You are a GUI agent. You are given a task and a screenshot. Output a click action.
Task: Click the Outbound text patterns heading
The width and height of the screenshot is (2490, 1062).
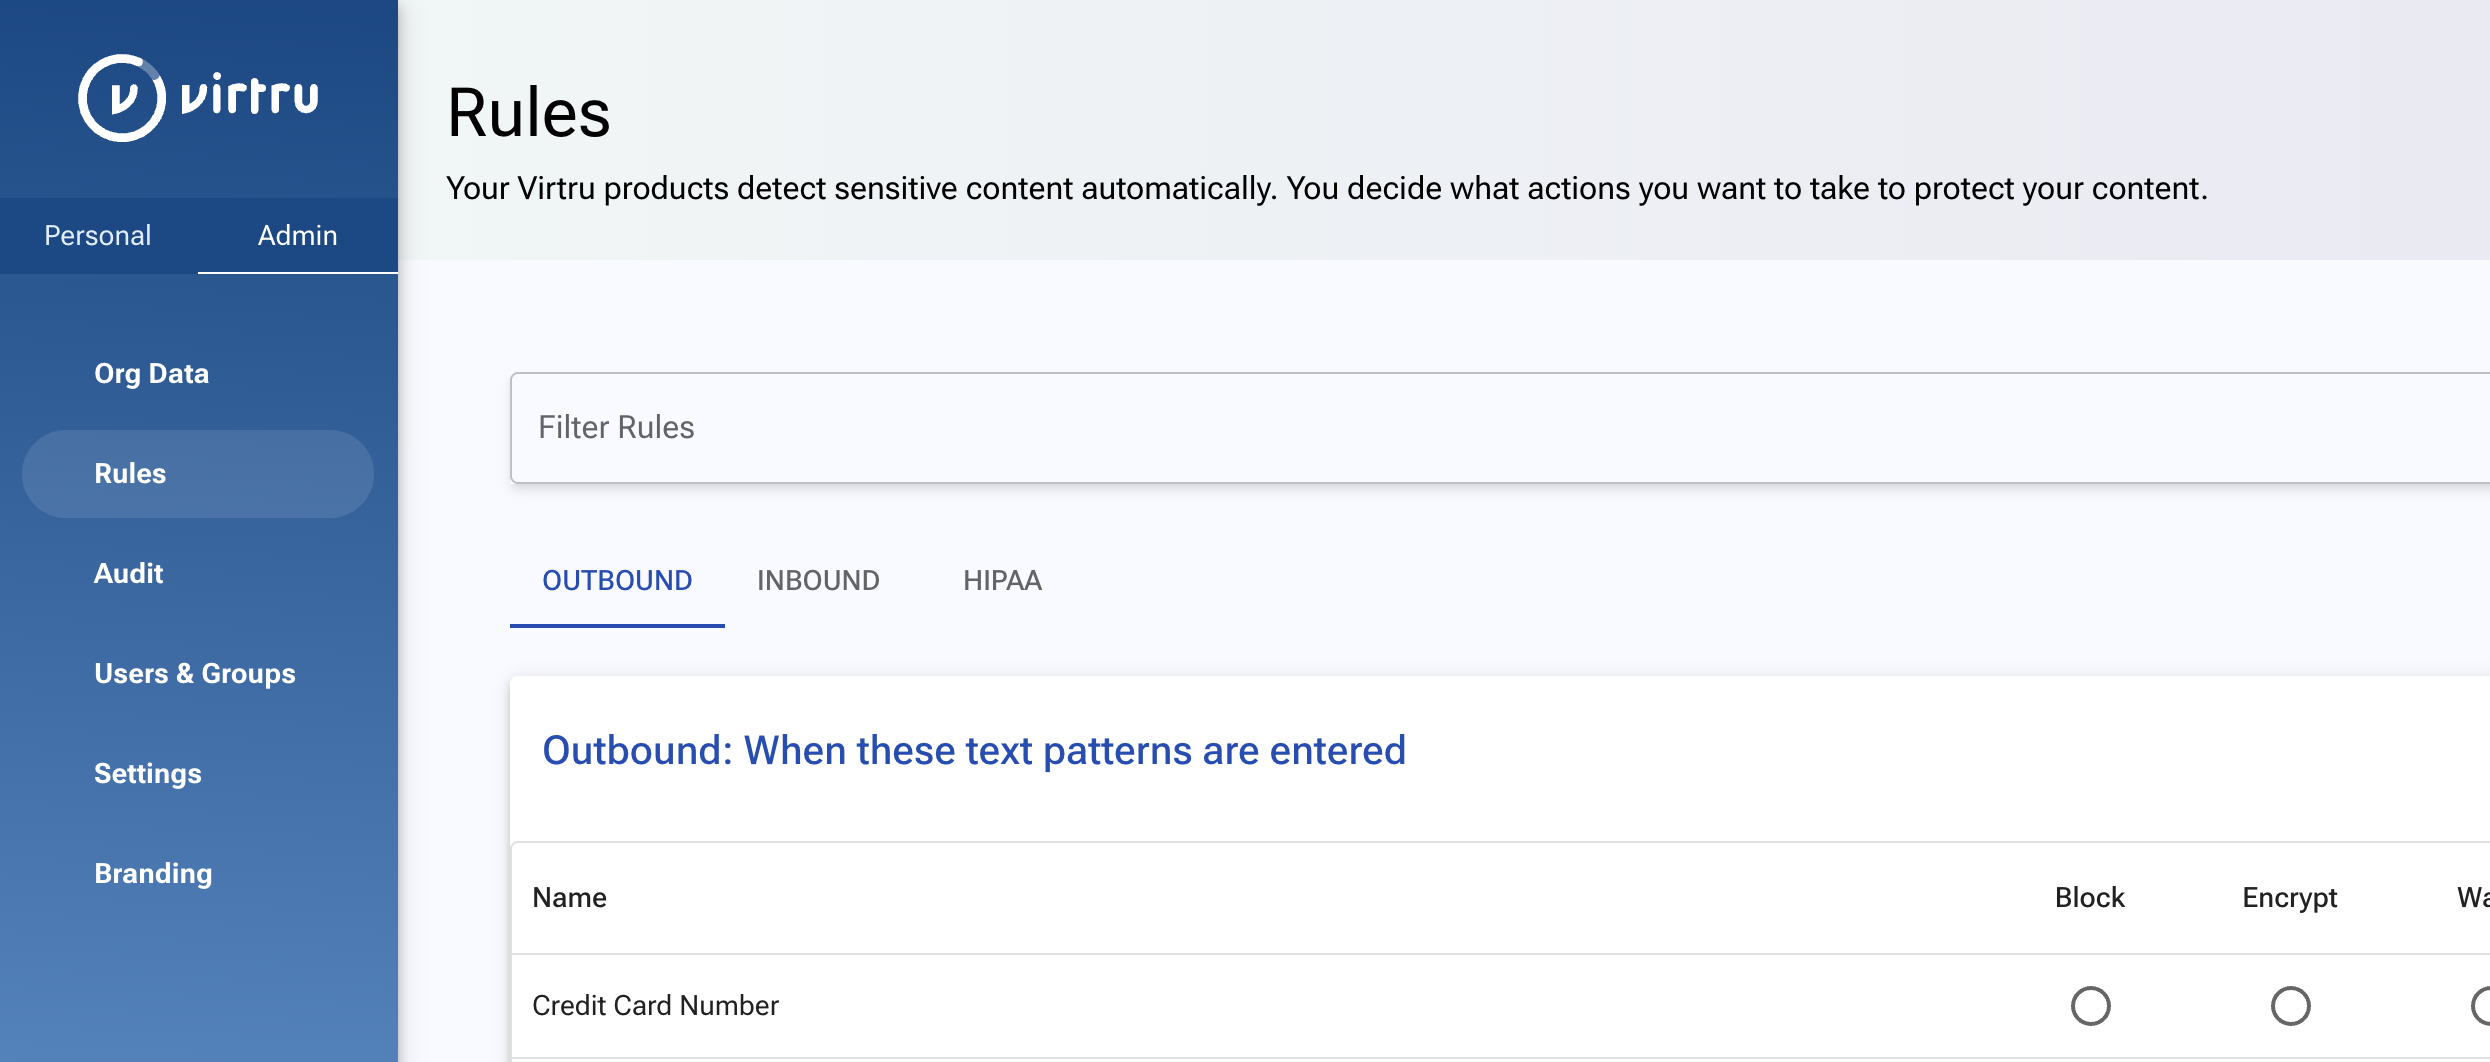click(x=974, y=751)
